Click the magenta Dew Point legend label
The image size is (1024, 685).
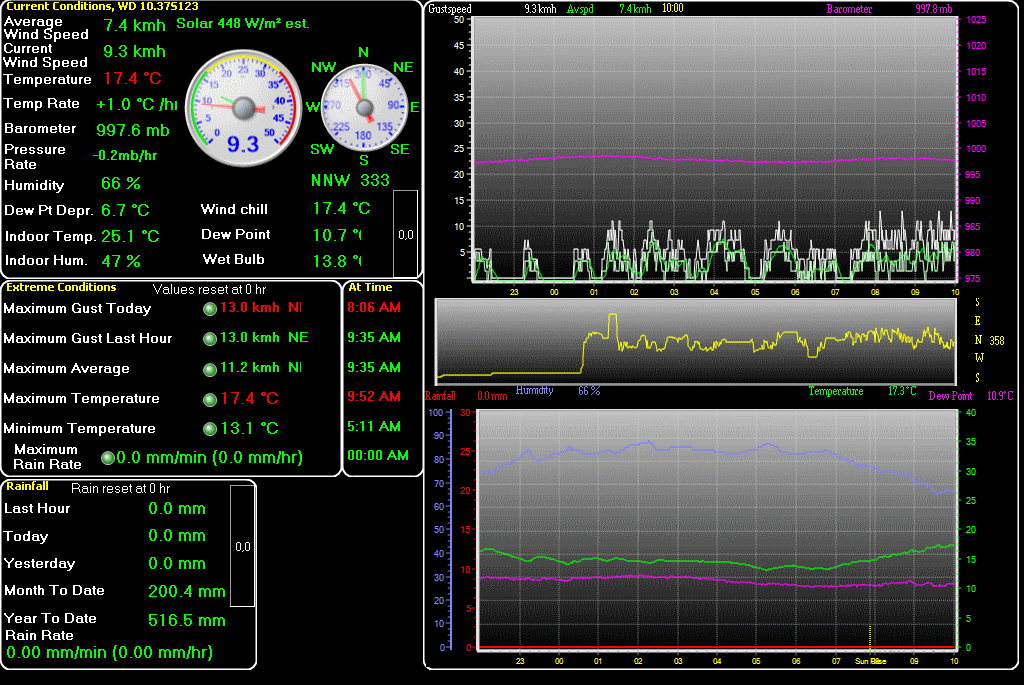(950, 396)
